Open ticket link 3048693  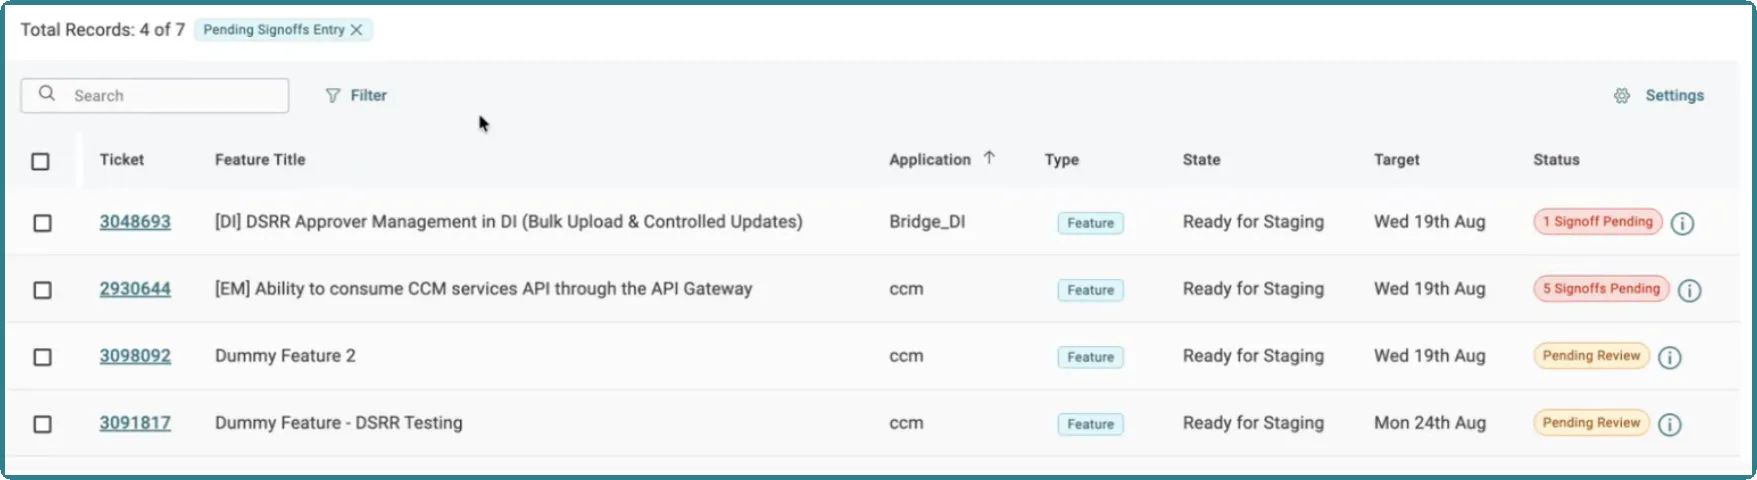tap(135, 222)
